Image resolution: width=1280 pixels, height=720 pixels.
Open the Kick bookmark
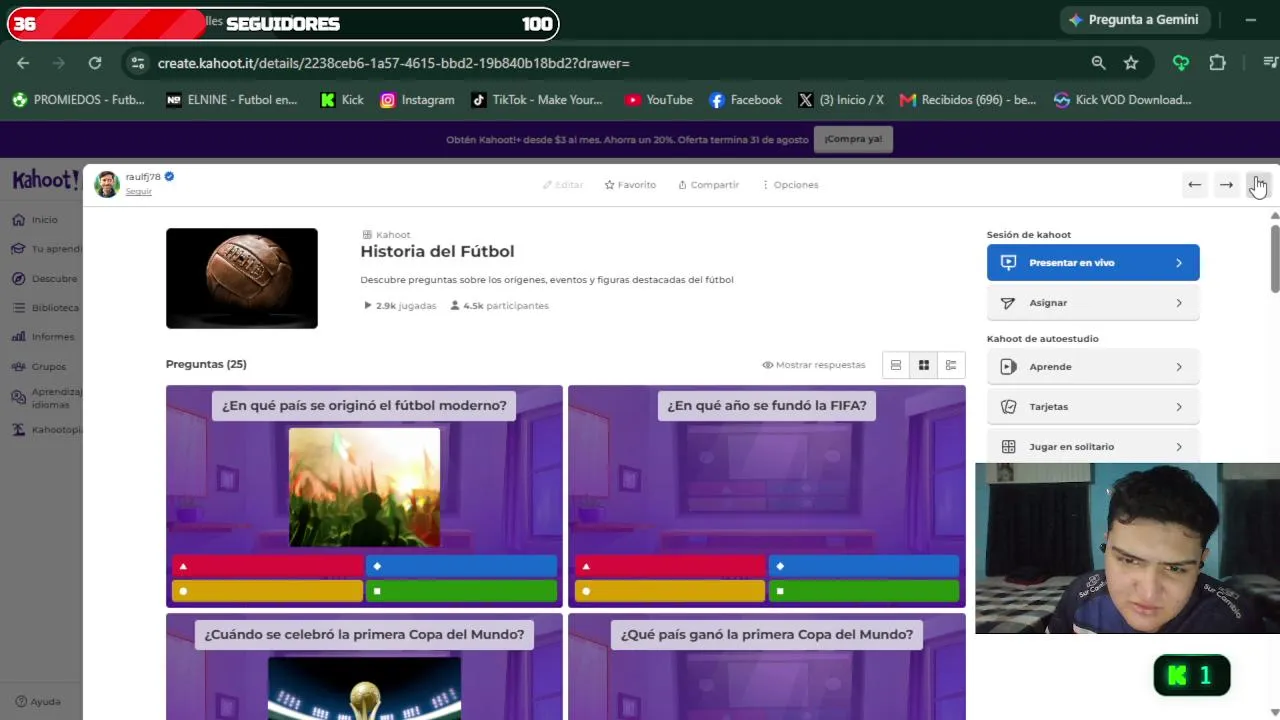click(342, 100)
